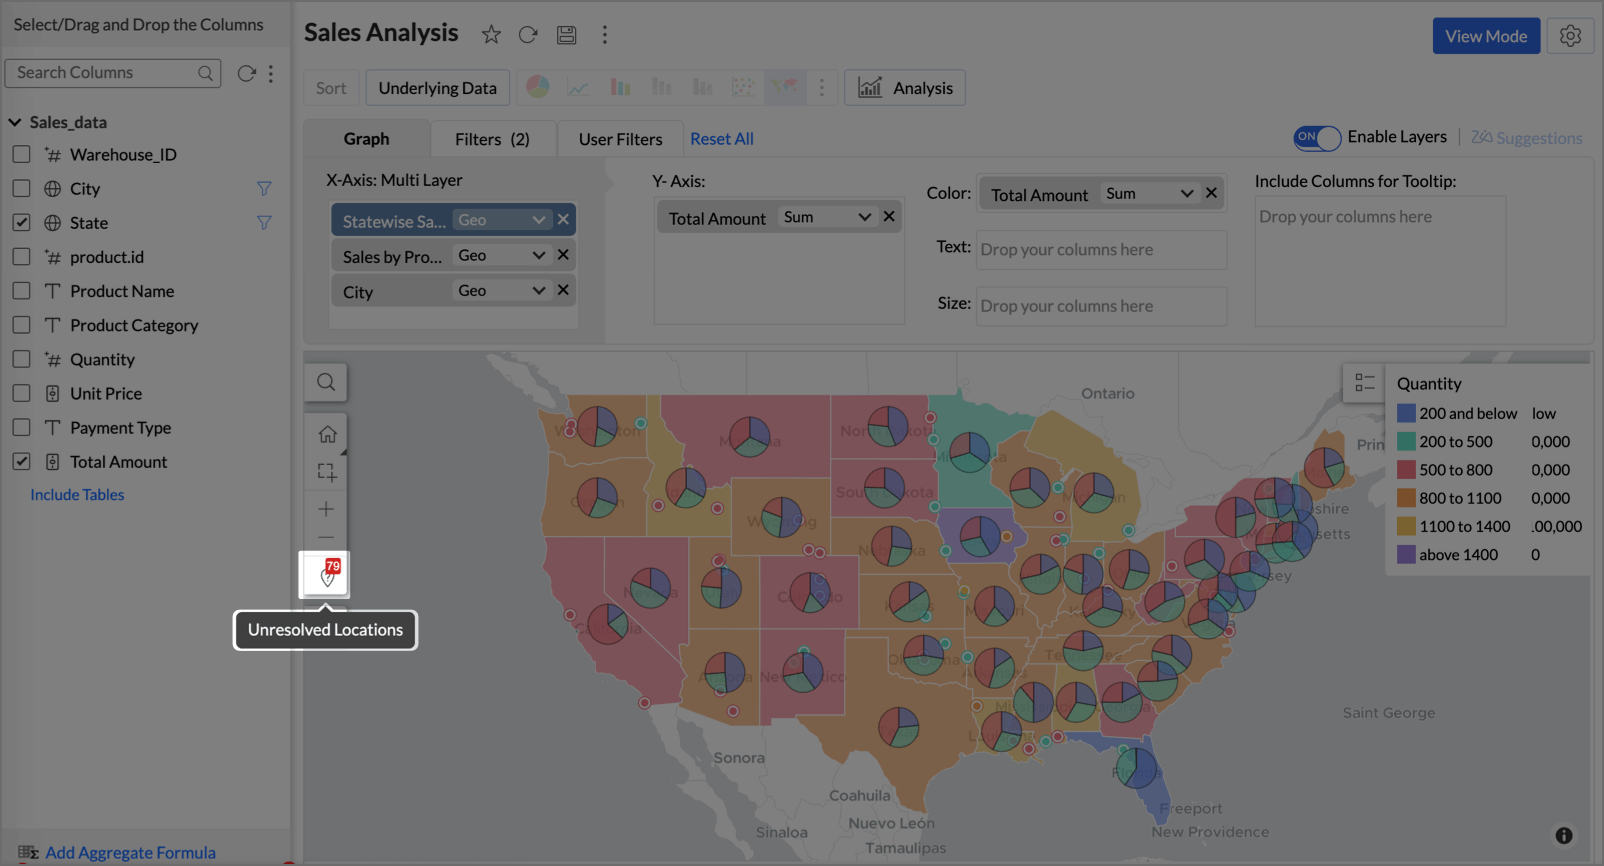This screenshot has height=866, width=1604.
Task: Open the City layer Geo dropdown
Action: pyautogui.click(x=538, y=291)
